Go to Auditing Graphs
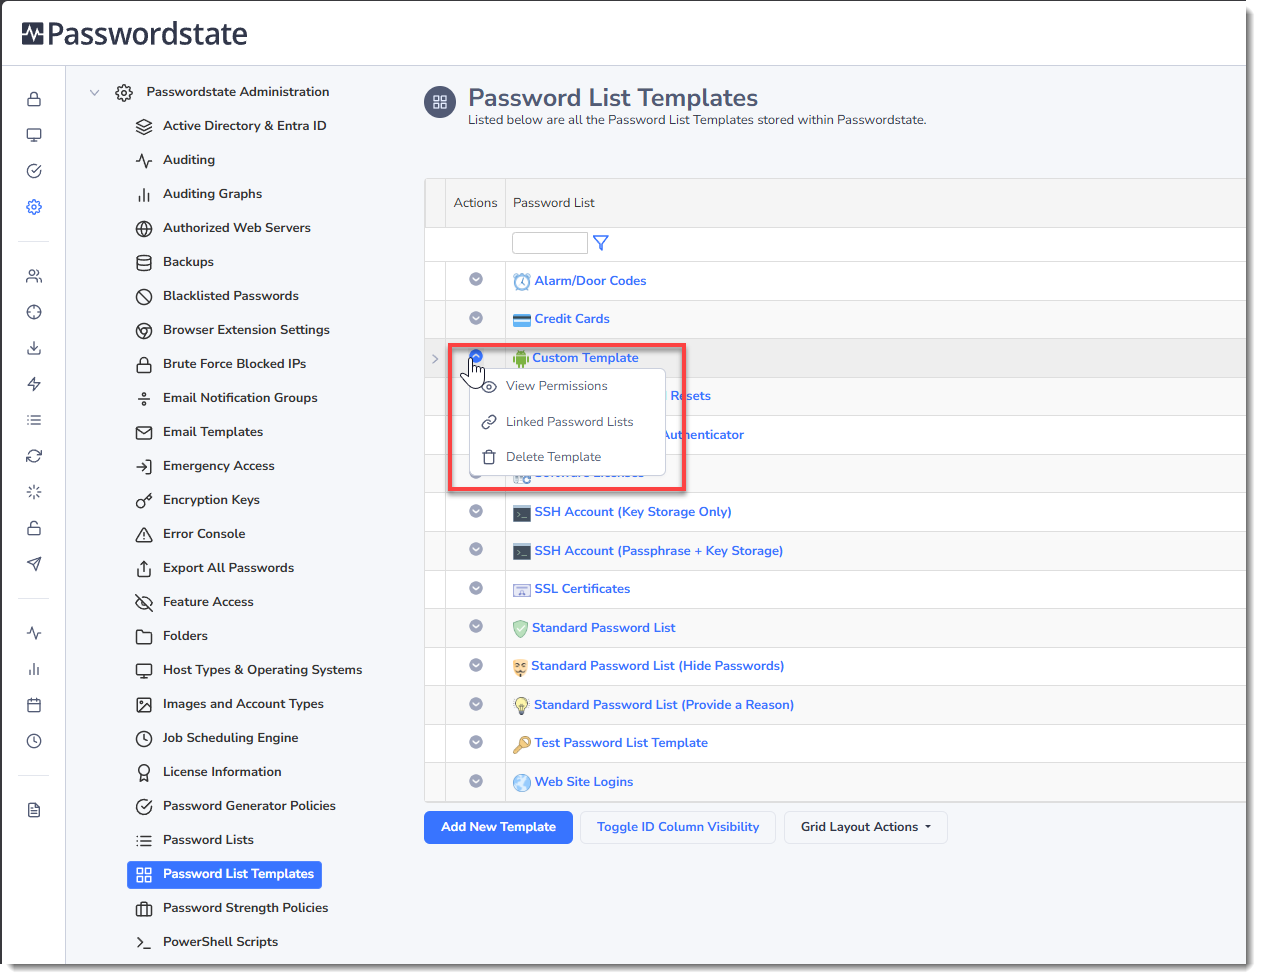The height and width of the screenshot is (979, 1261). pyautogui.click(x=213, y=194)
